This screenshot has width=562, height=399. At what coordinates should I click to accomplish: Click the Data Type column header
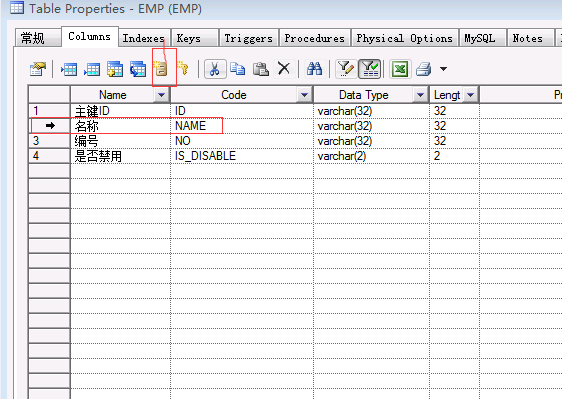pyautogui.click(x=363, y=95)
